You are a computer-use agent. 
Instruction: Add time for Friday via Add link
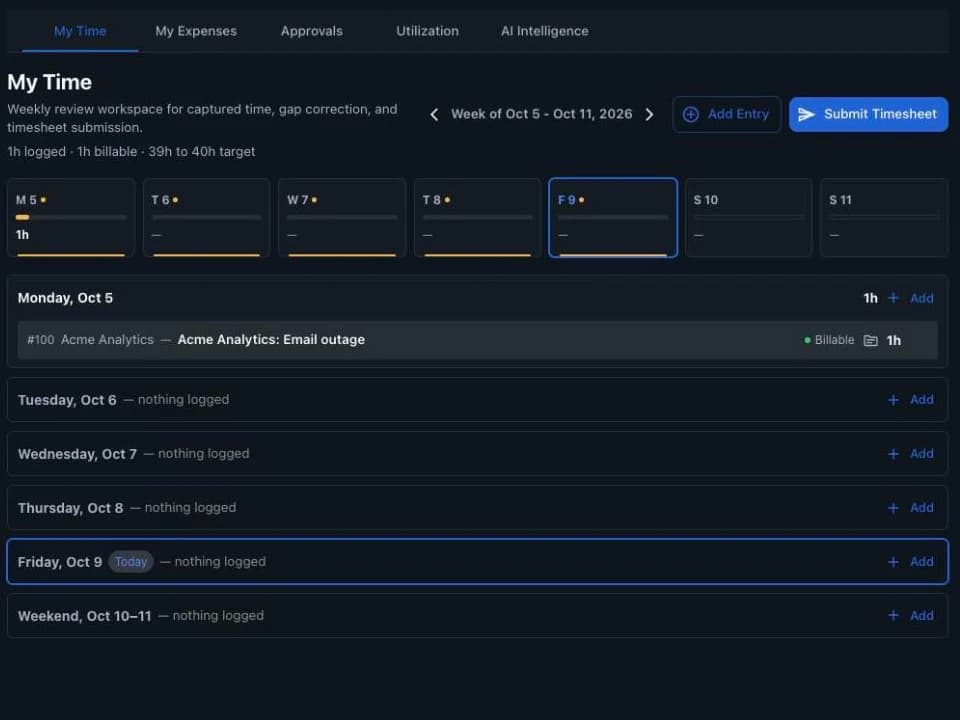tap(921, 561)
